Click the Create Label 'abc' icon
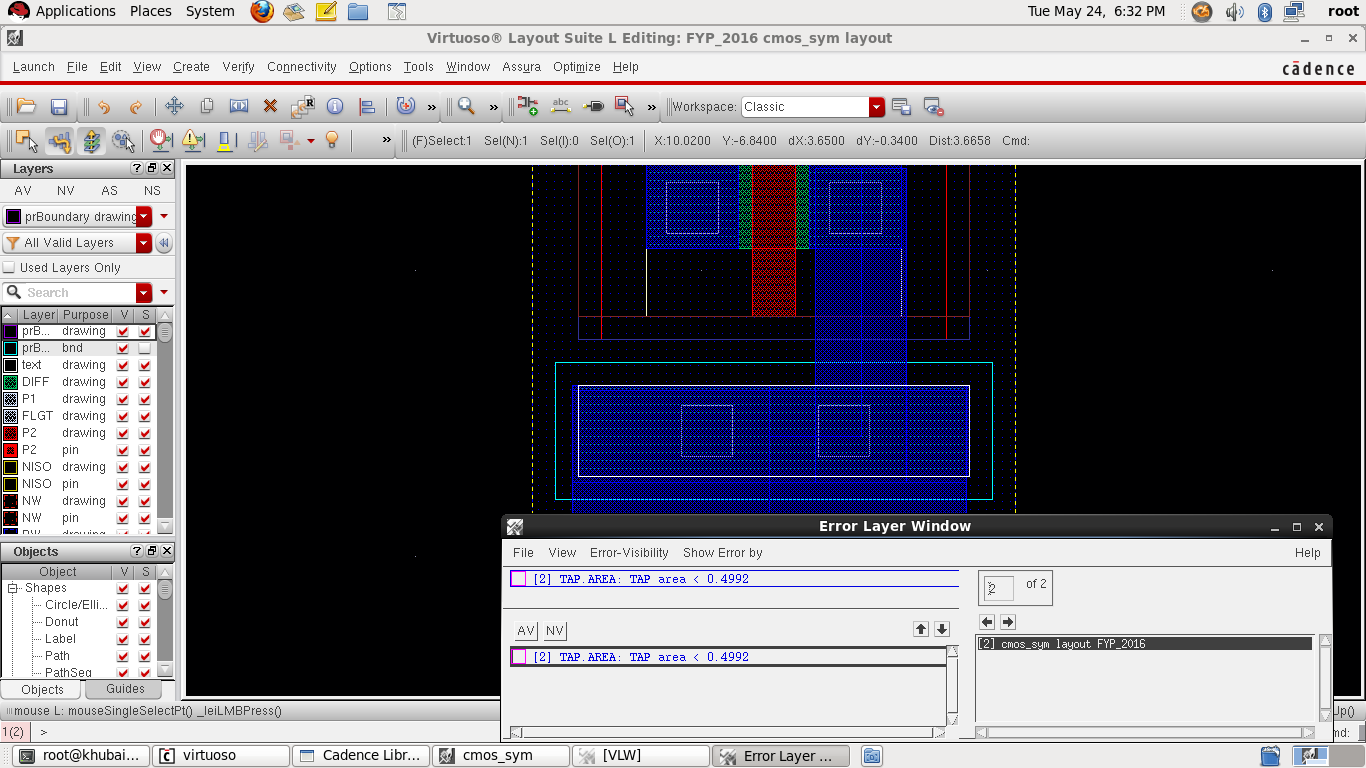The image size is (1366, 768). 561,107
